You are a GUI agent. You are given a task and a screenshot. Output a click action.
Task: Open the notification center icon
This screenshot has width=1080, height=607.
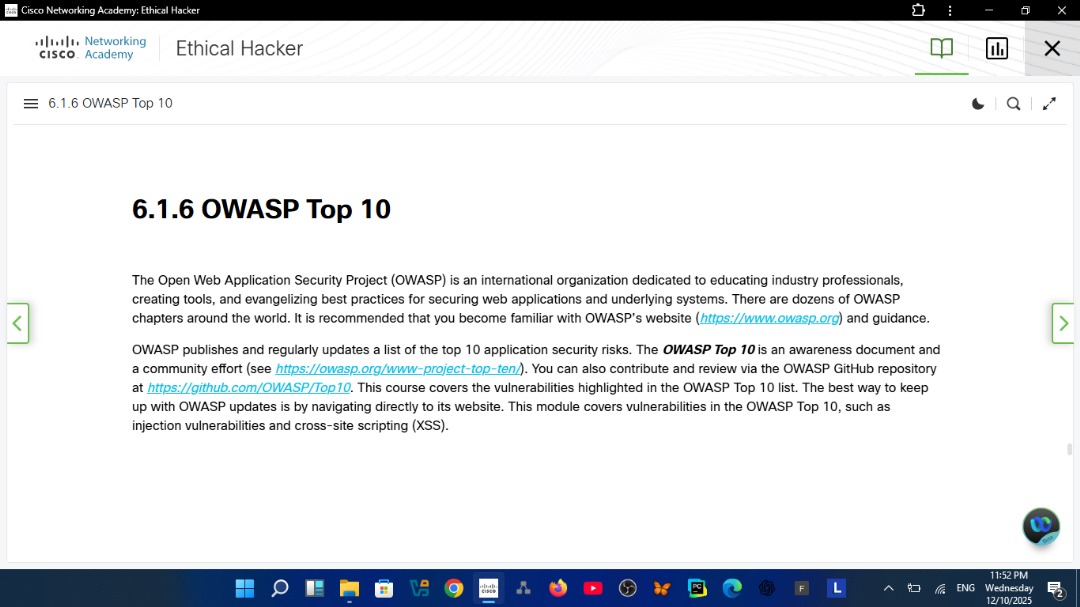tap(1055, 588)
